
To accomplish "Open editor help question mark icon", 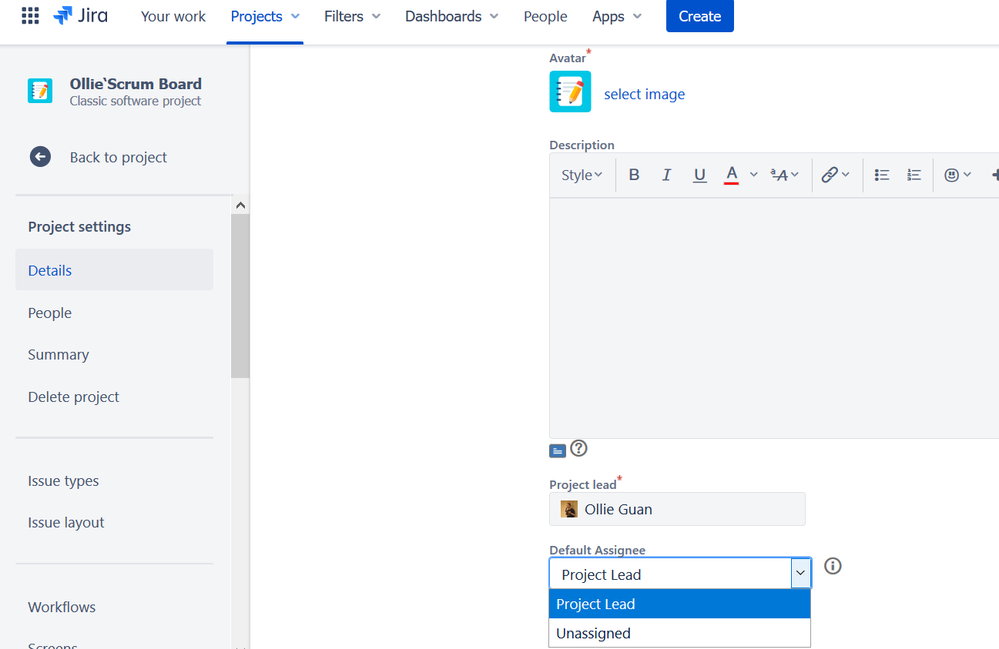I will pos(579,448).
